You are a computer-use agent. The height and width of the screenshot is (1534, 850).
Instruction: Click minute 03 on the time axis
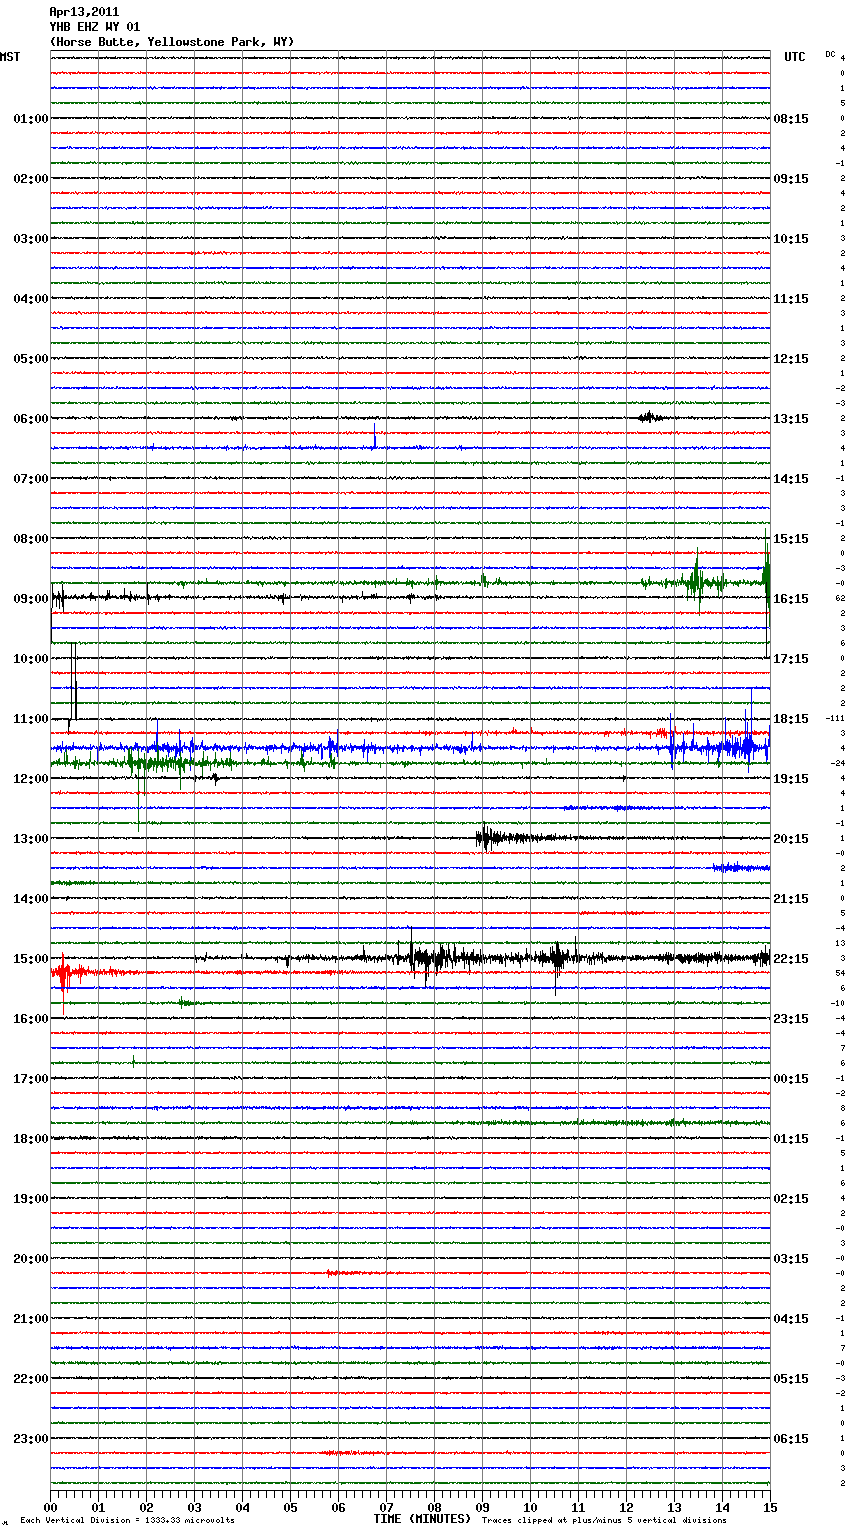coord(194,1507)
